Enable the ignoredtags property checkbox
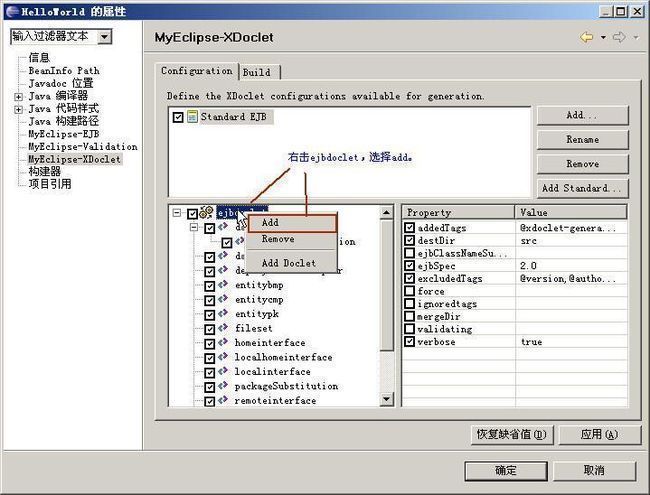 [410, 303]
